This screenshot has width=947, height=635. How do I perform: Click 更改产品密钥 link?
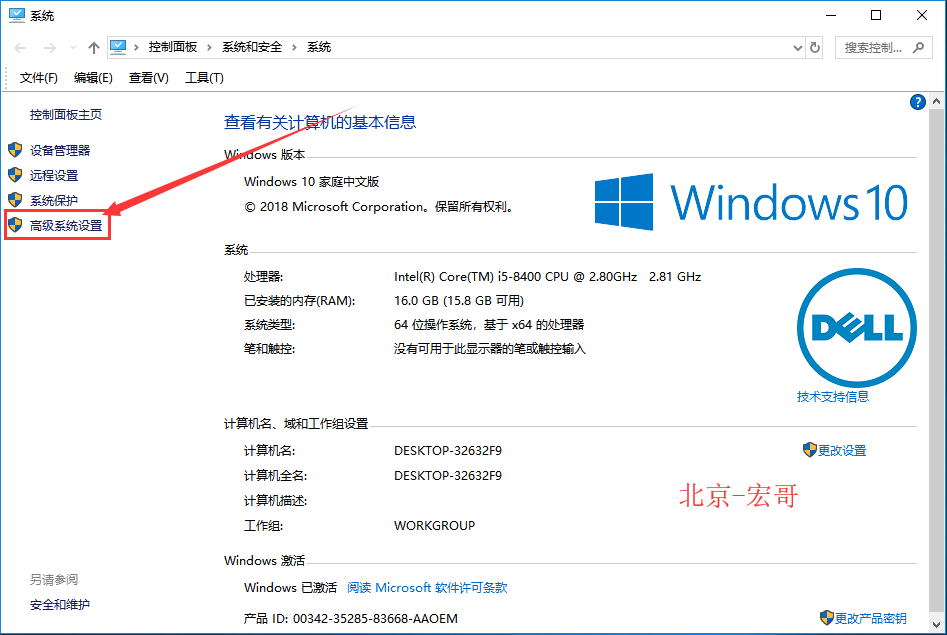870,618
